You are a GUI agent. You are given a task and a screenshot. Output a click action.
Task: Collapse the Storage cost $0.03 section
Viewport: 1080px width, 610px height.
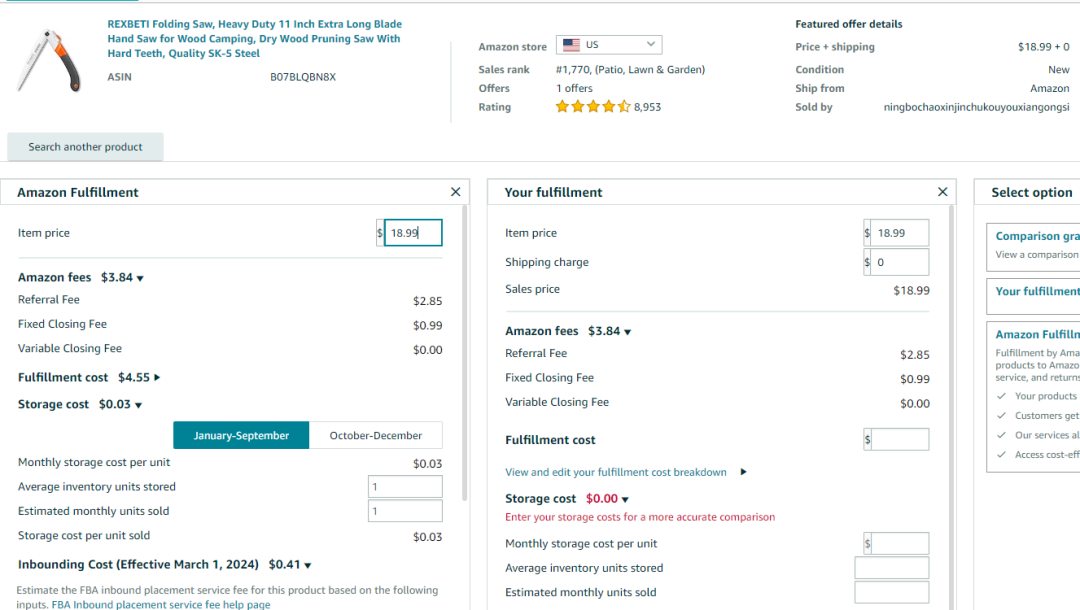point(138,405)
